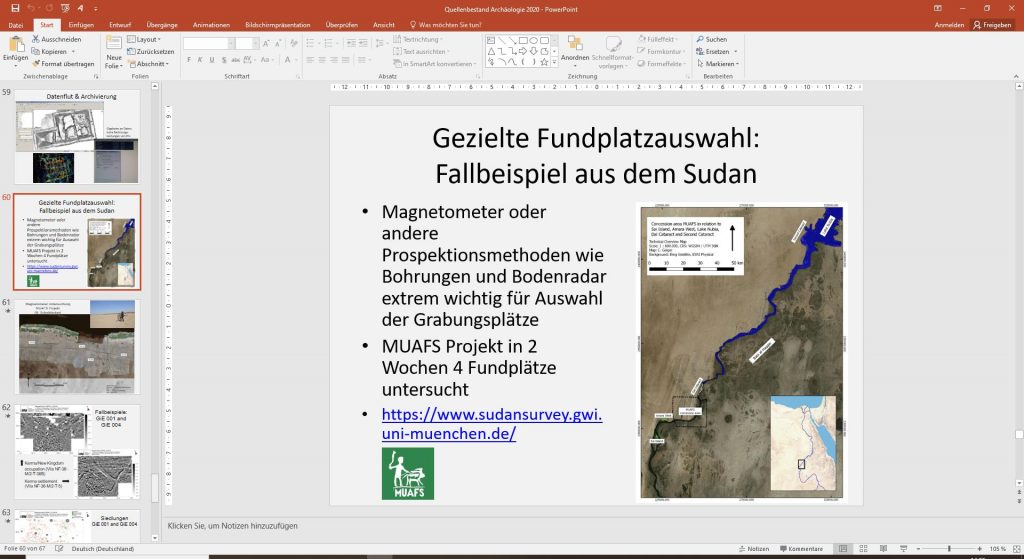The height and width of the screenshot is (559, 1024).
Task: Click Suchen magnifier in Bearbeiten group
Action: (x=712, y=39)
